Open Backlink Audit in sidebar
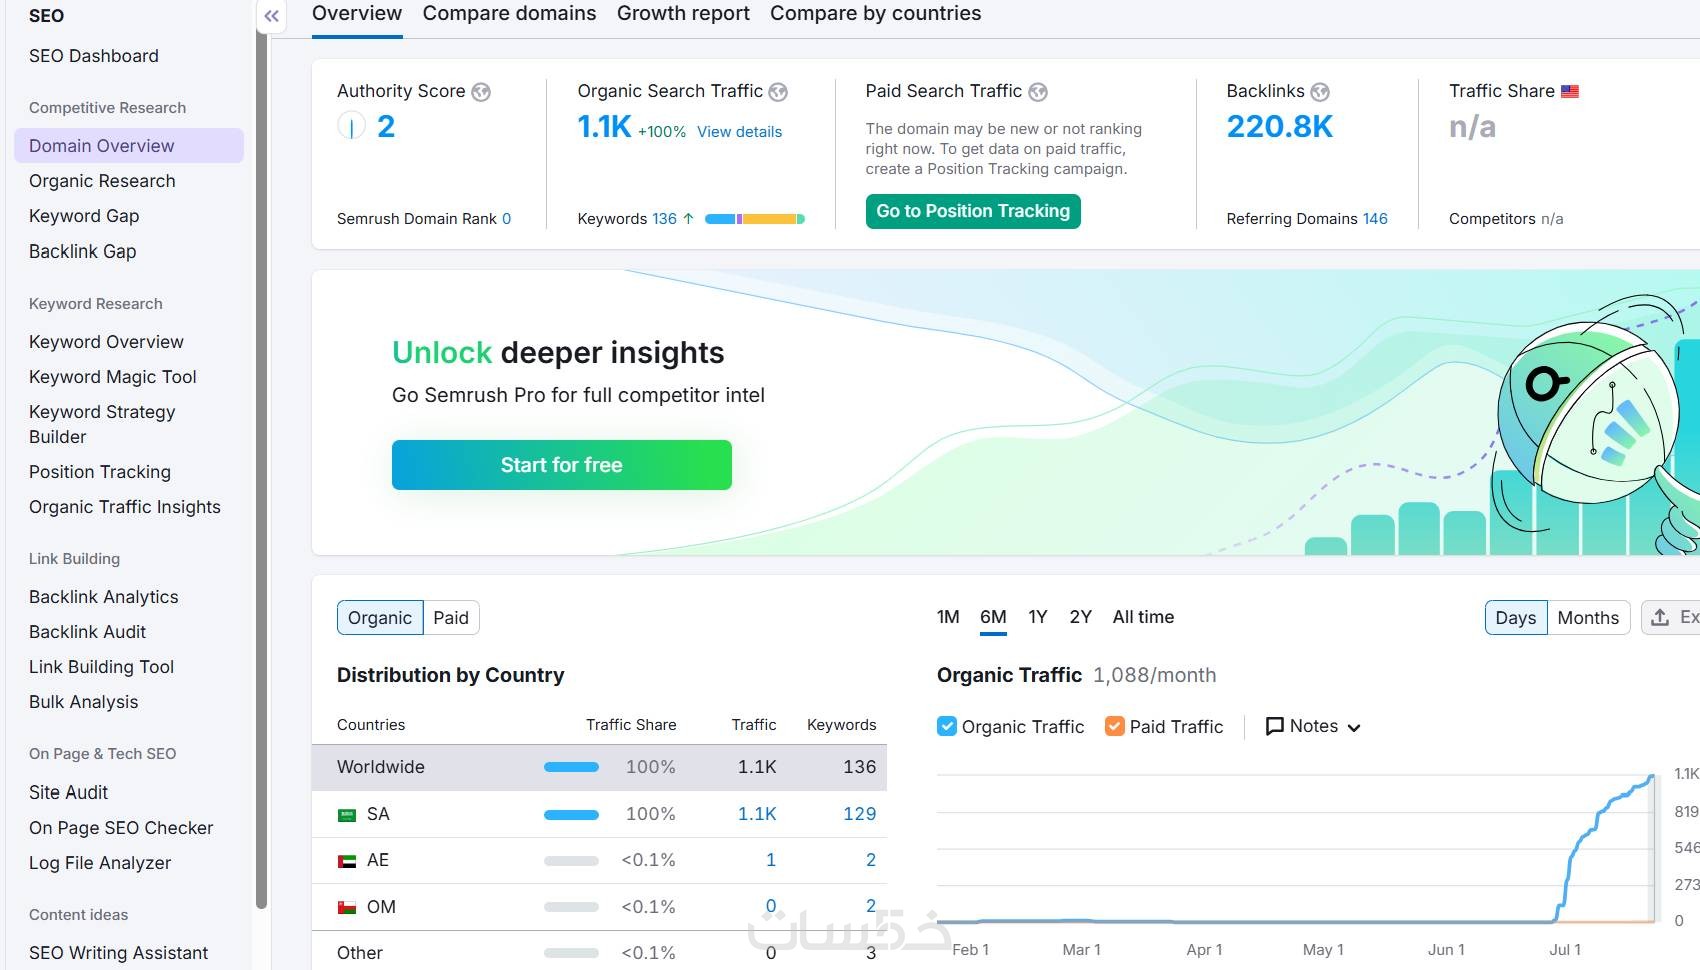The image size is (1700, 970). [88, 632]
